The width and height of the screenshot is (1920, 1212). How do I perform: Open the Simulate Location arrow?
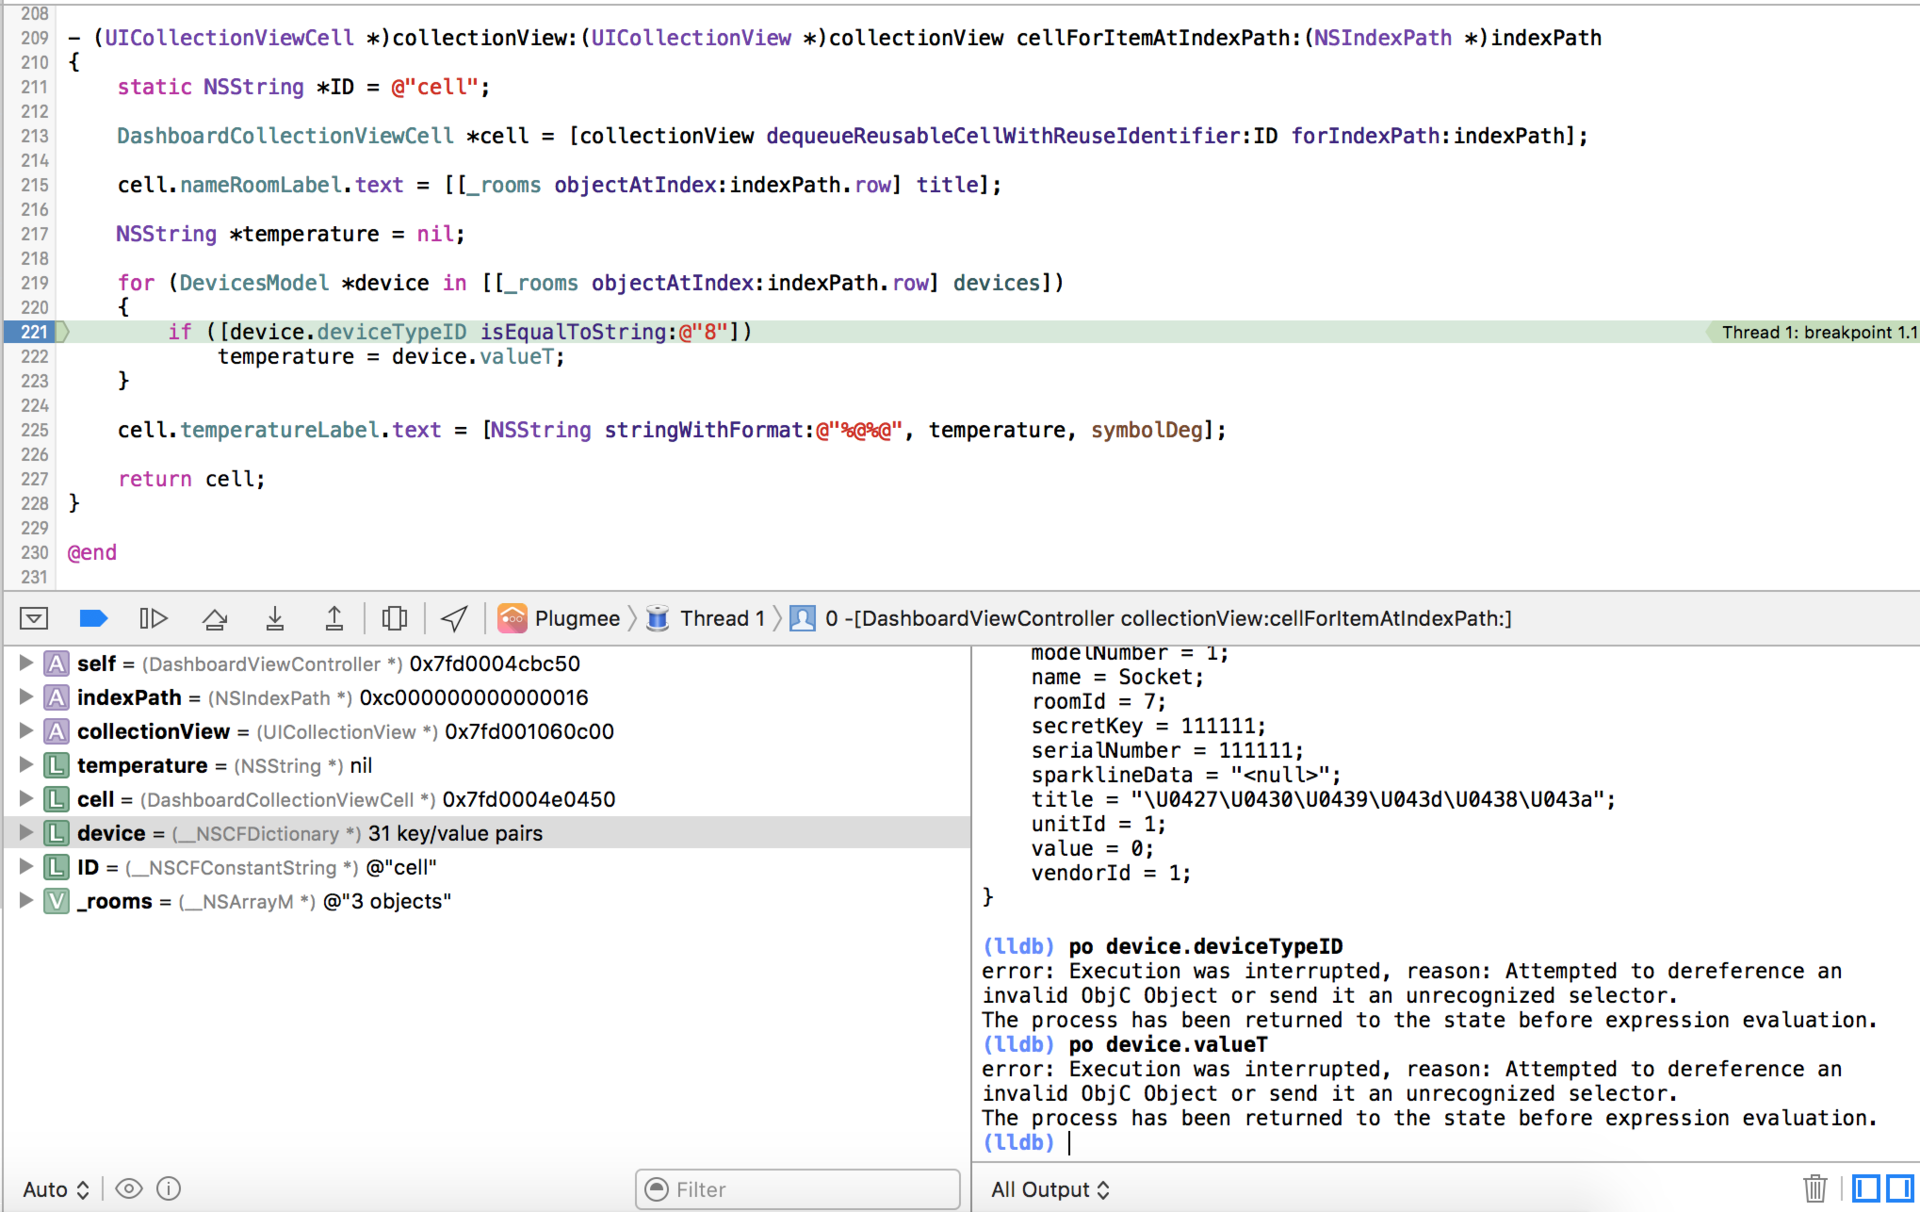[454, 618]
